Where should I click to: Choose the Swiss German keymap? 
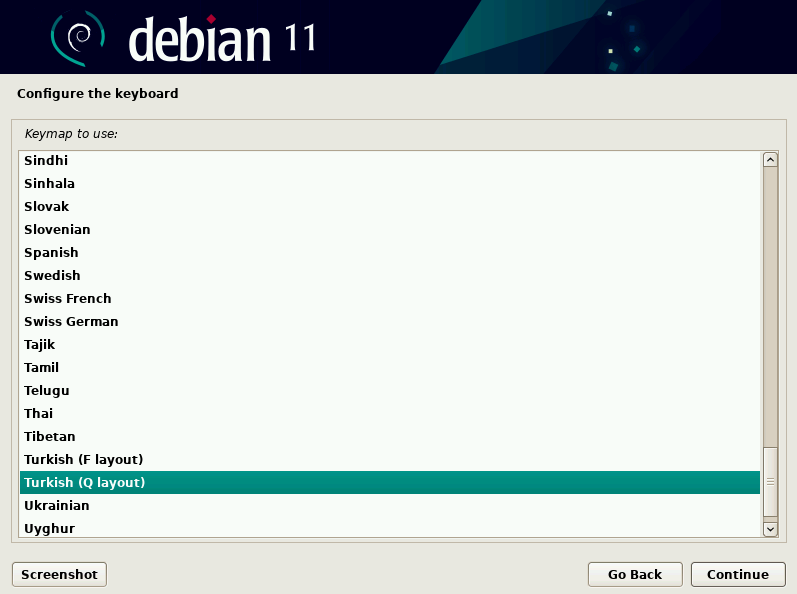(71, 321)
